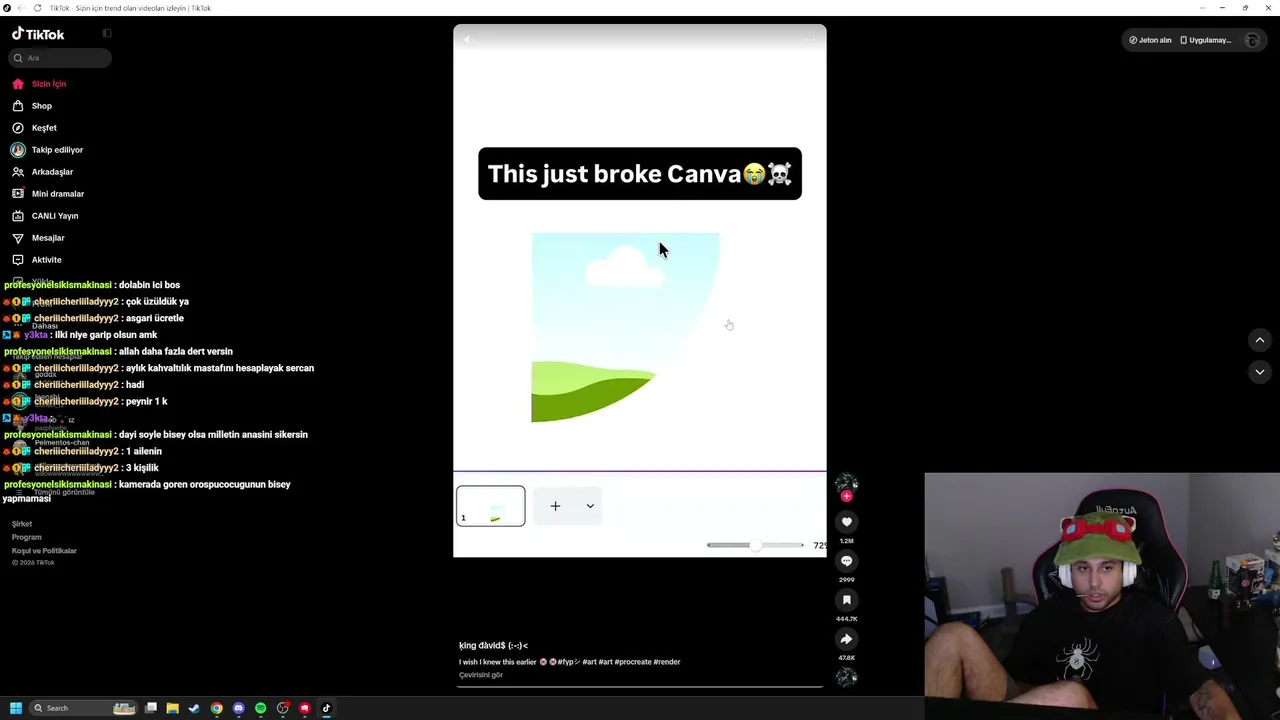1280x720 pixels.
Task: Bookmark the video to favorites
Action: pyautogui.click(x=847, y=600)
